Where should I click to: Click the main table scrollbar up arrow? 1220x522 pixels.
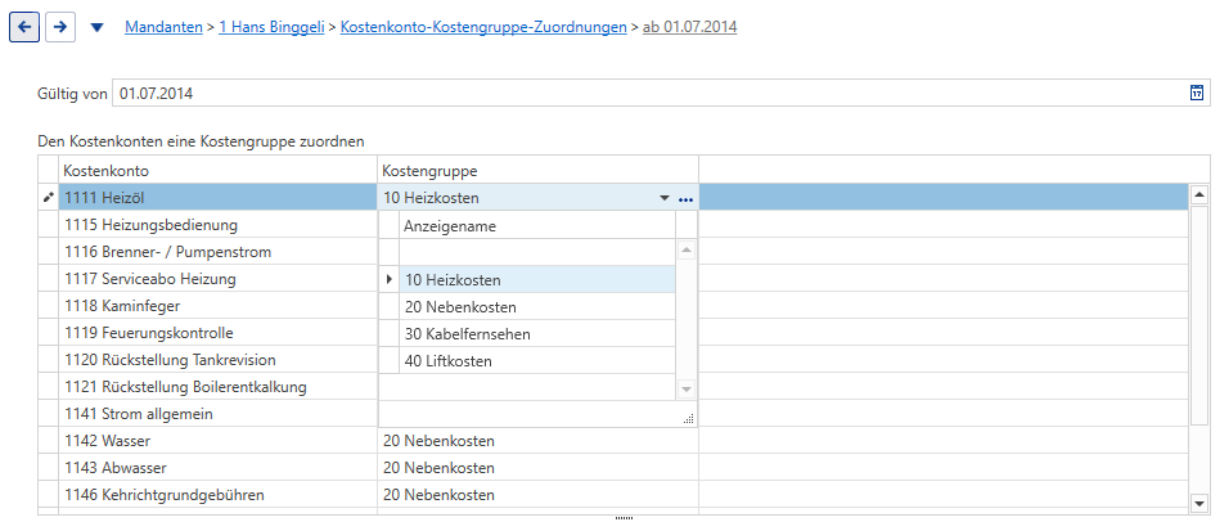point(1200,195)
